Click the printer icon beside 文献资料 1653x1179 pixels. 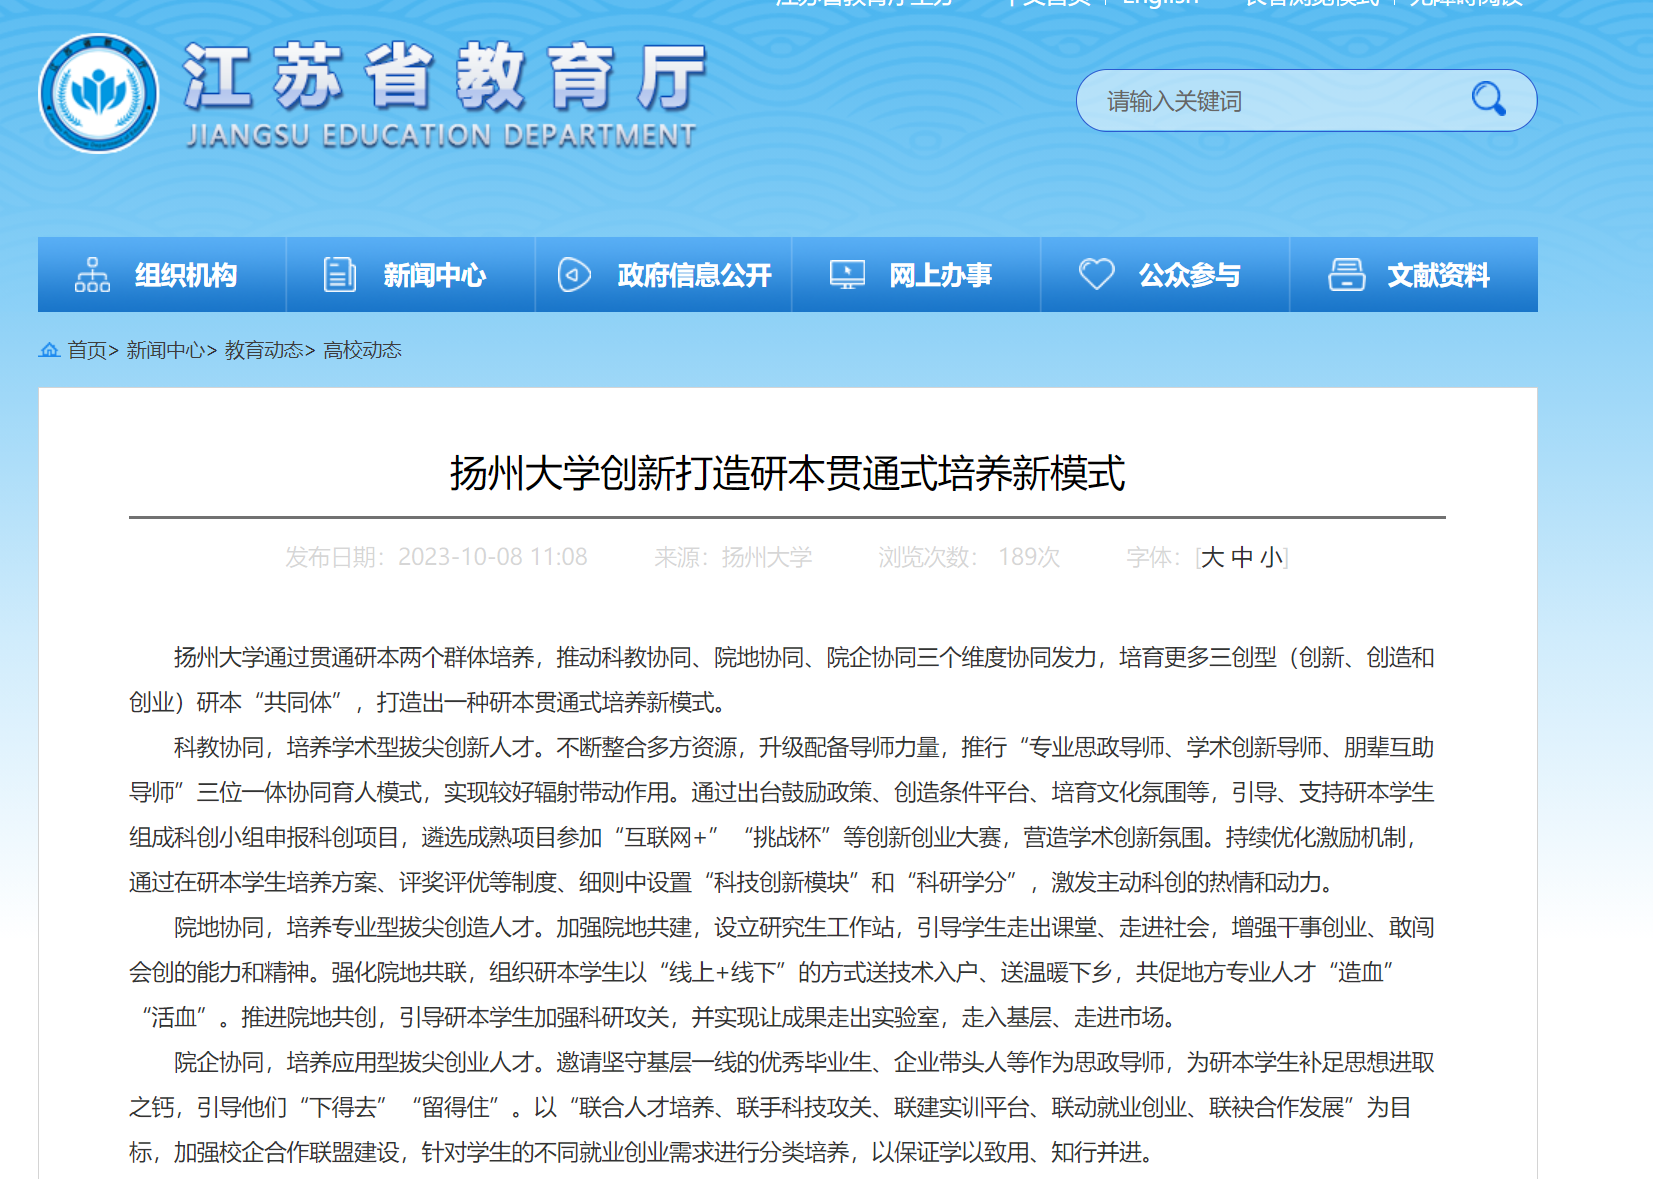tap(1346, 274)
